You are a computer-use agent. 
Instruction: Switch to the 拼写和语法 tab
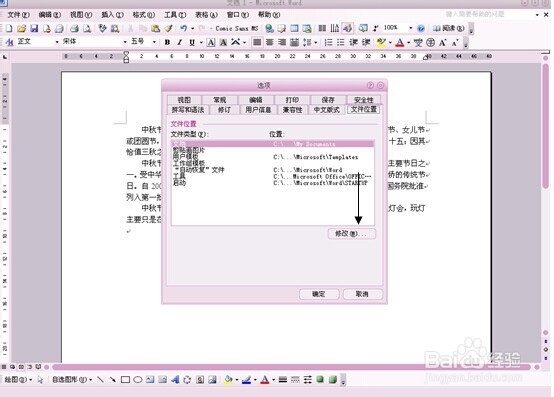pyautogui.click(x=188, y=110)
